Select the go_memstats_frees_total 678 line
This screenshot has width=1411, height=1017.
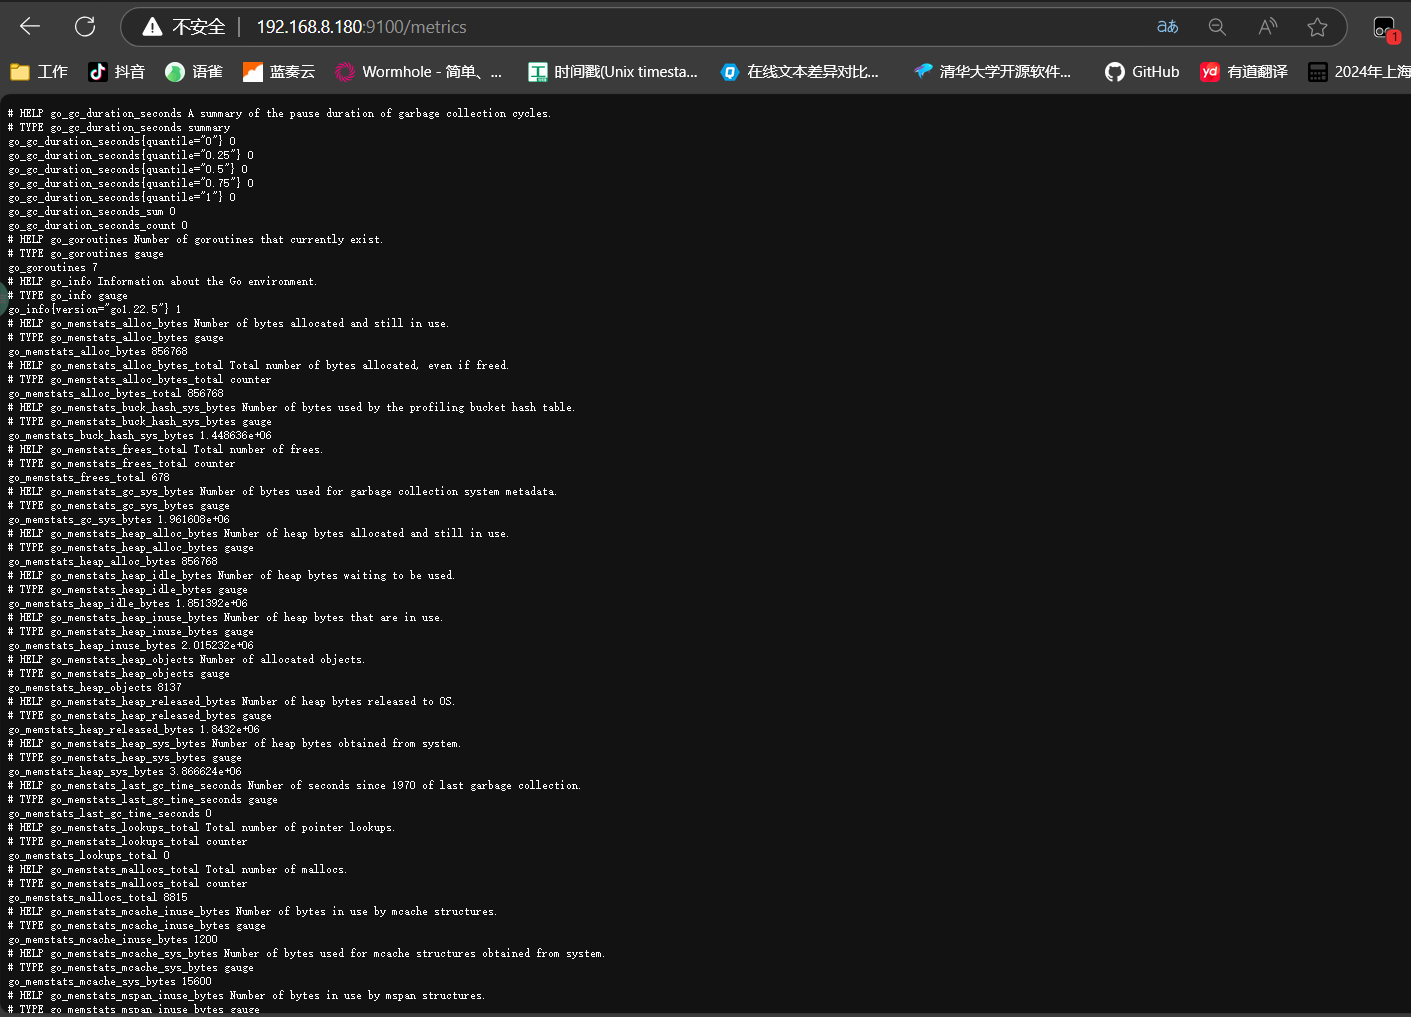(89, 478)
